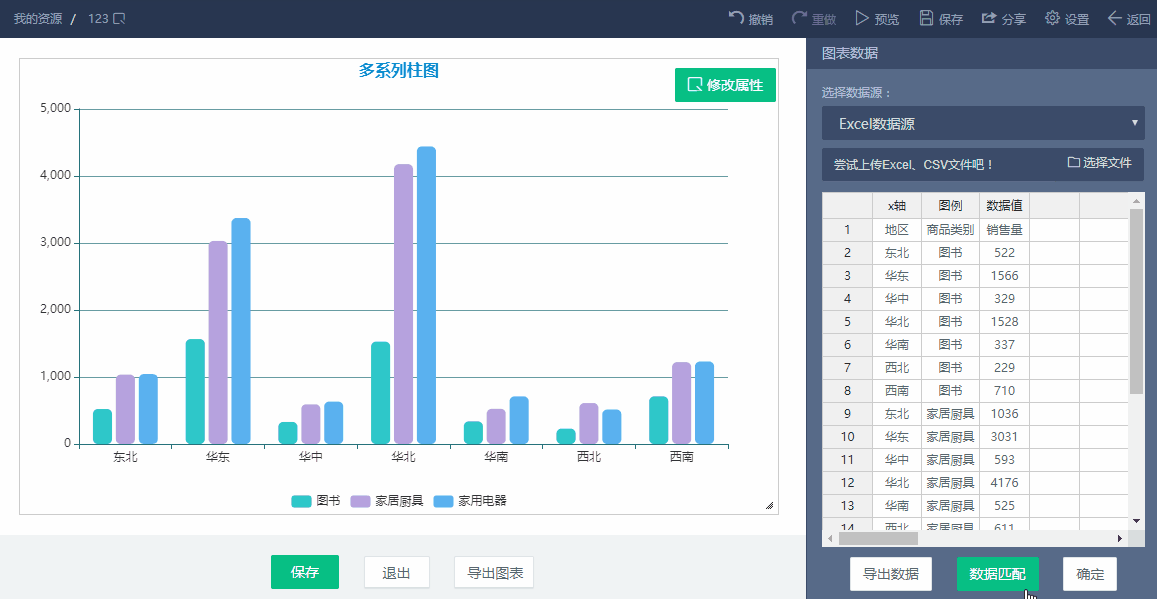Click the table scroll-right arrow
The image size is (1157, 599).
[1119, 539]
